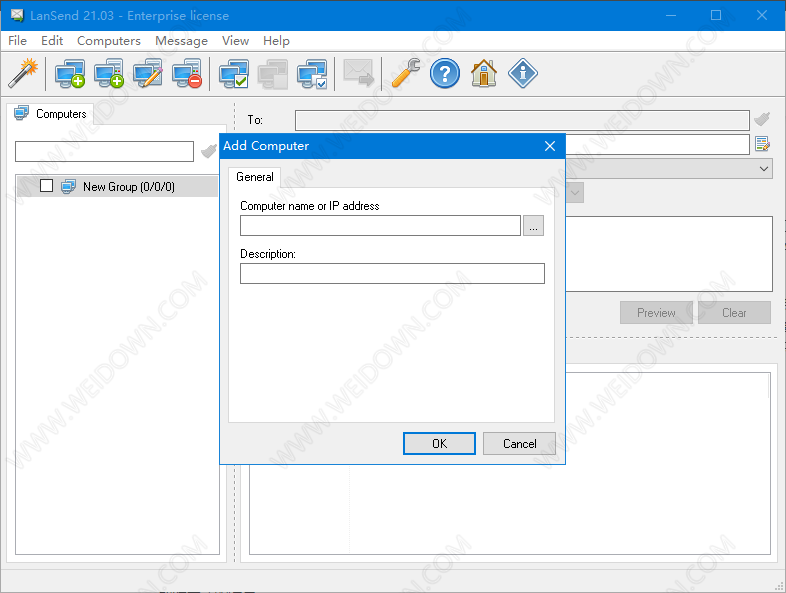Image resolution: width=786 pixels, height=593 pixels.
Task: Expand the wide dropdown behind the dialog
Action: click(x=763, y=168)
